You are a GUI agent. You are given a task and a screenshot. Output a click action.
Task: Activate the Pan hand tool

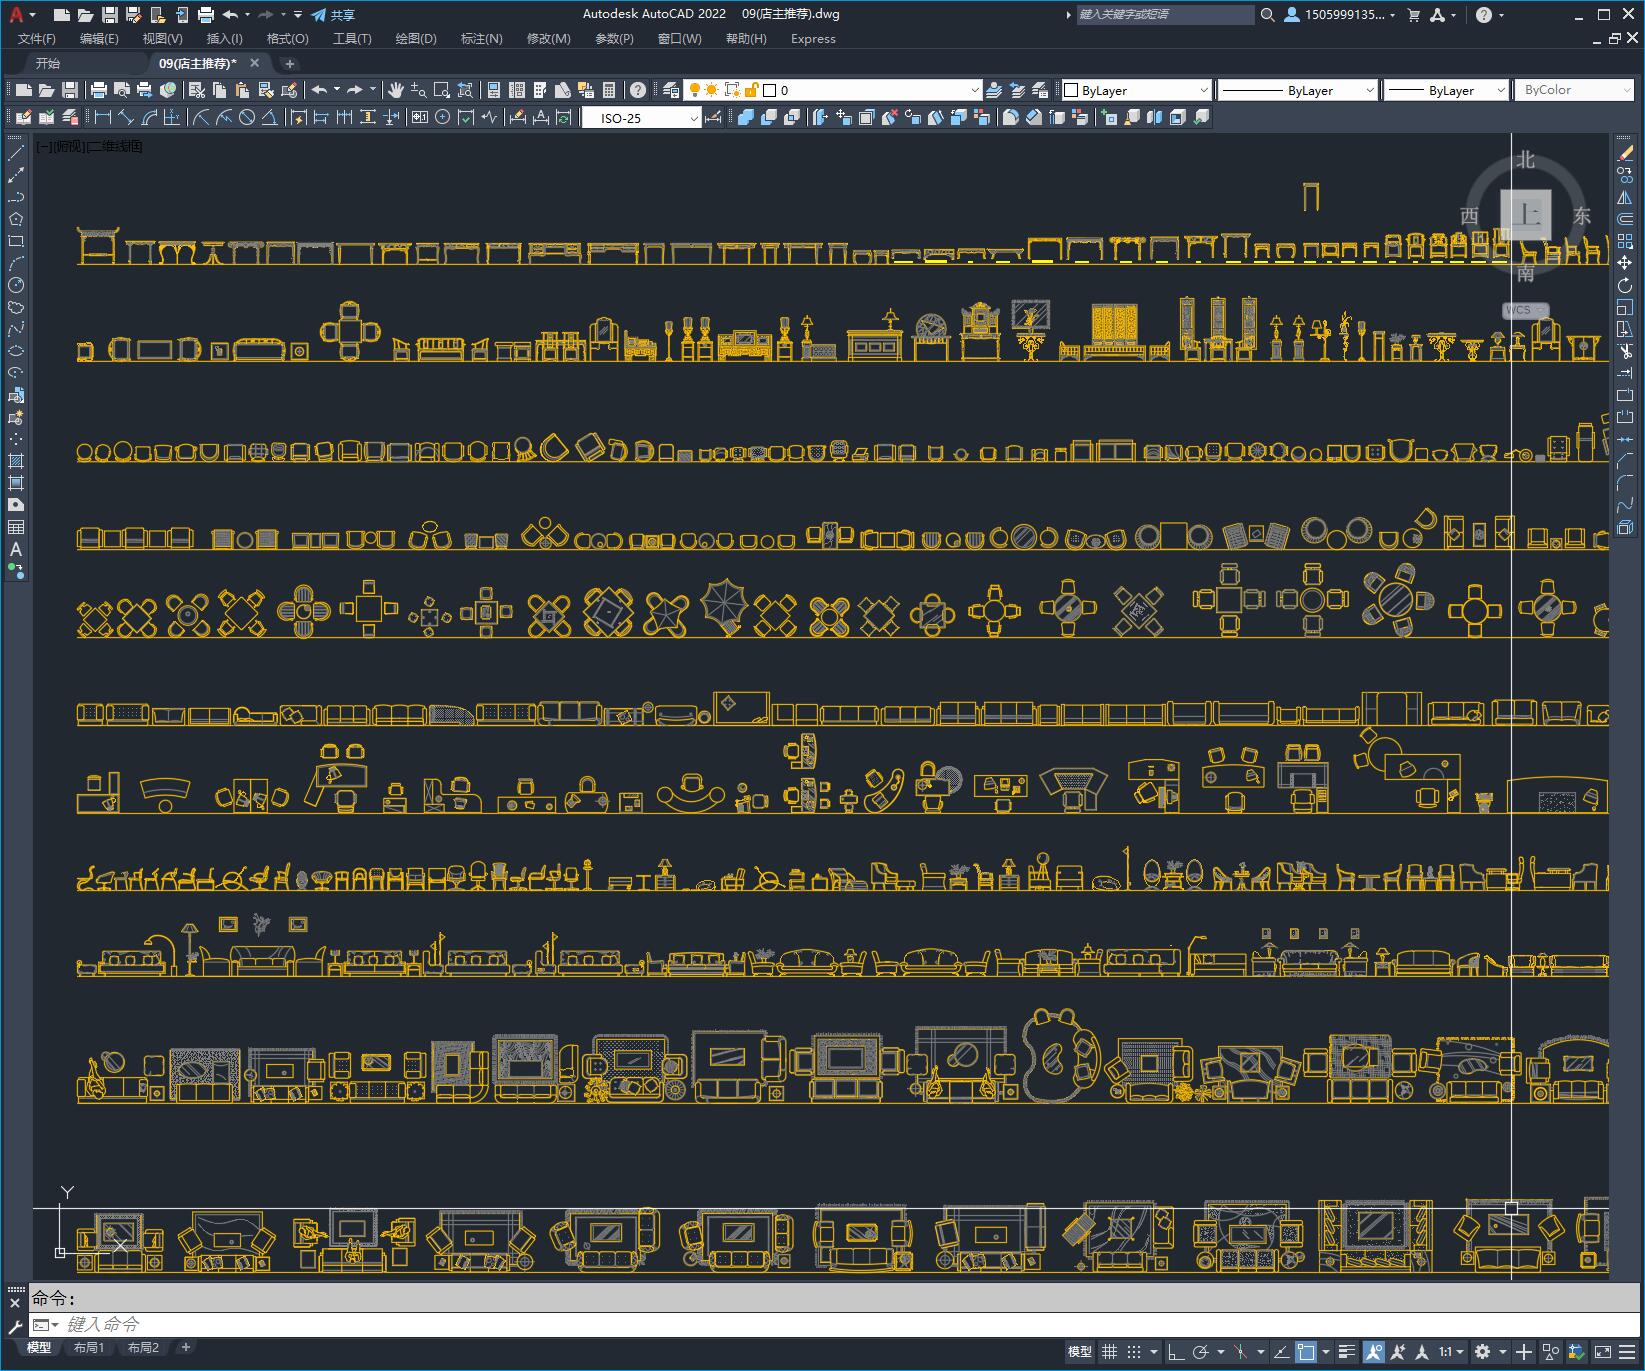click(x=396, y=90)
